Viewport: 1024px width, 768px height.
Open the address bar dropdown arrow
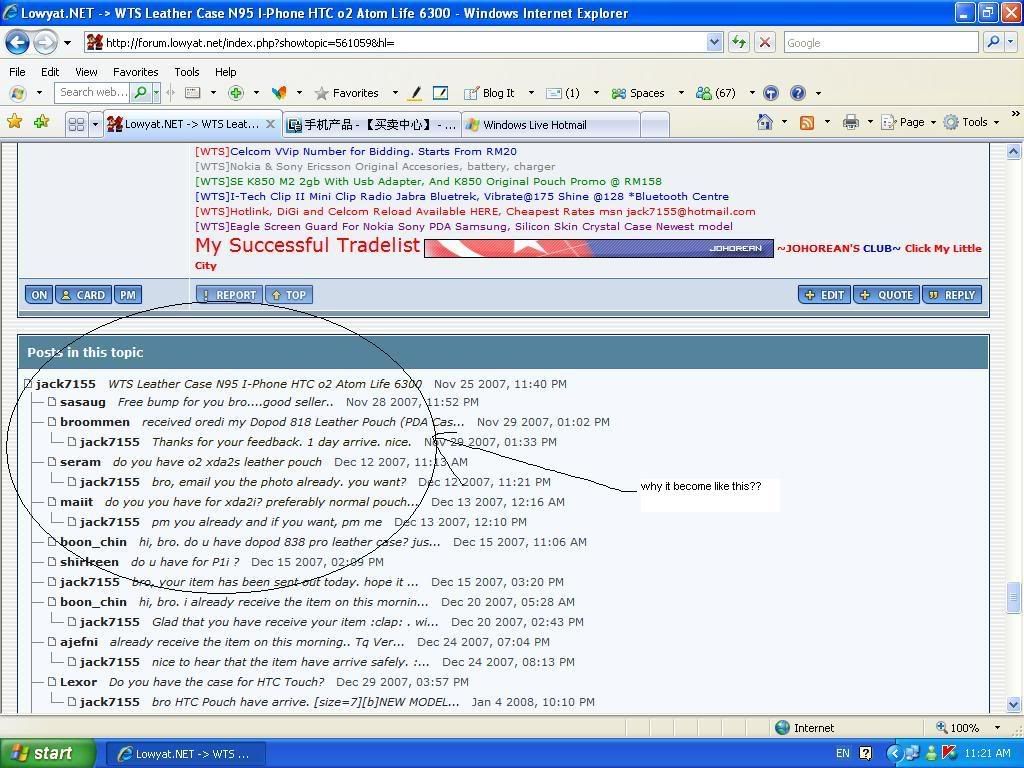[712, 42]
